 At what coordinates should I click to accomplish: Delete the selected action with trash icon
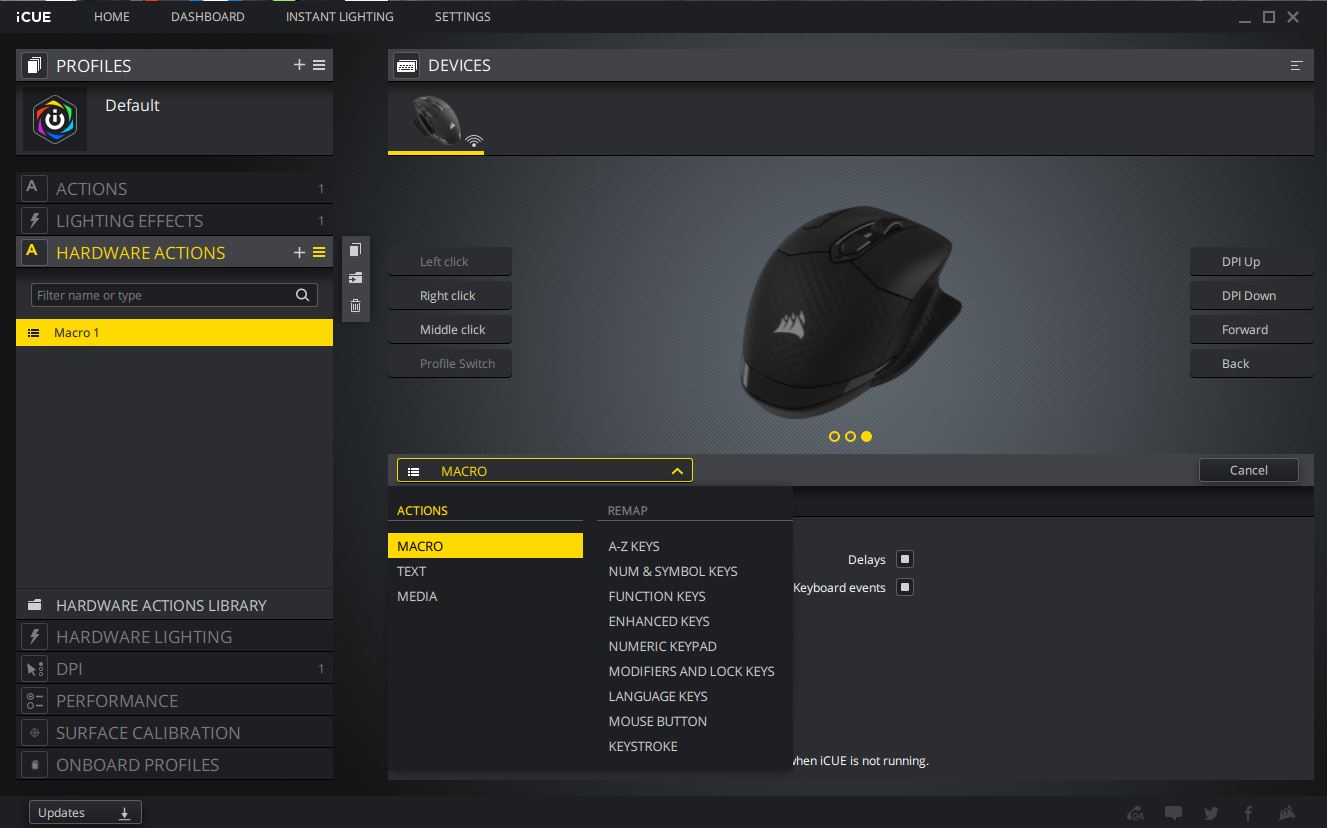coord(355,306)
